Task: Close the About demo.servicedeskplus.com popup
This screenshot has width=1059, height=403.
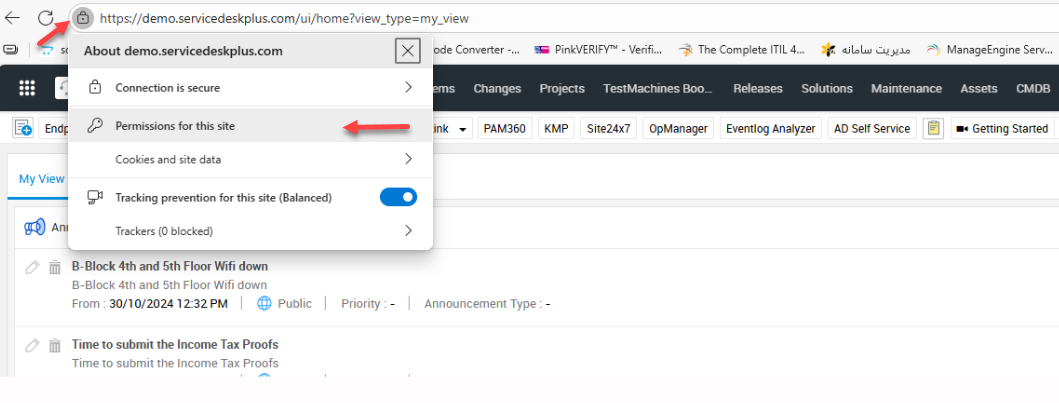Action: point(407,51)
